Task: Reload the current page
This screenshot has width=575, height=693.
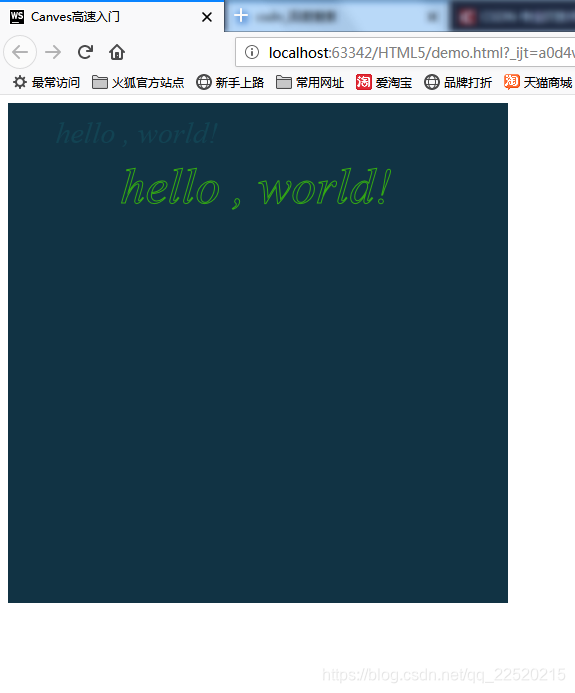Action: pos(85,52)
